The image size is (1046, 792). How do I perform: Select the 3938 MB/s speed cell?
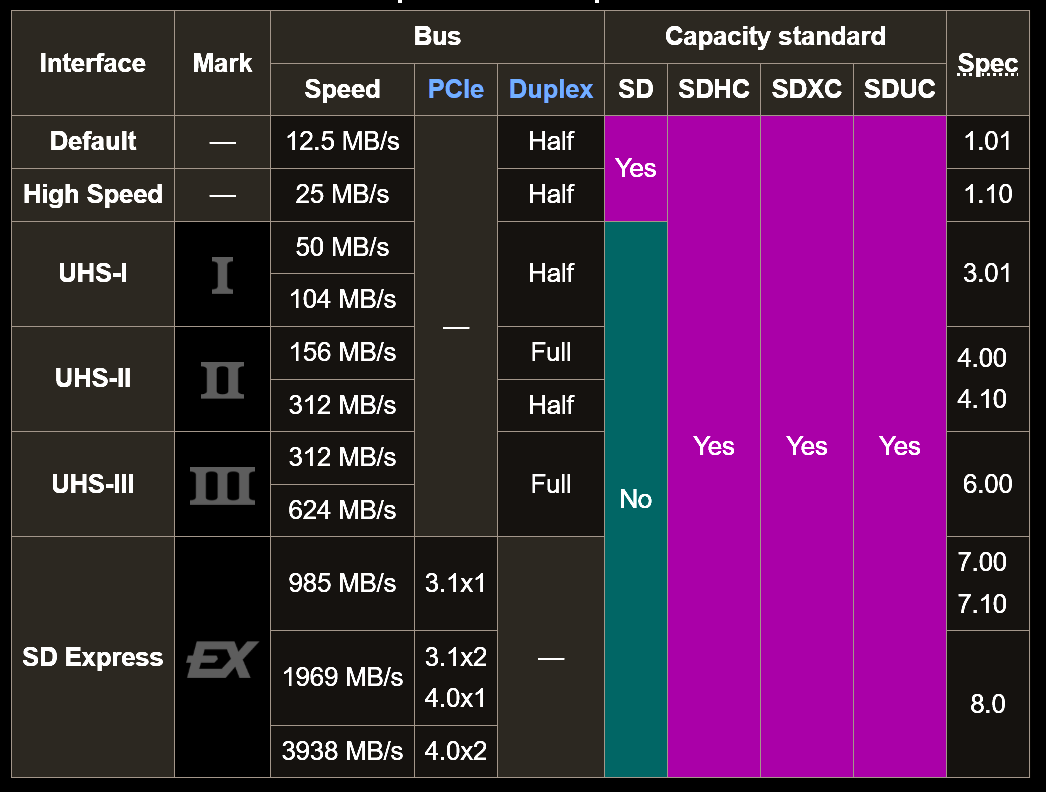coord(342,751)
